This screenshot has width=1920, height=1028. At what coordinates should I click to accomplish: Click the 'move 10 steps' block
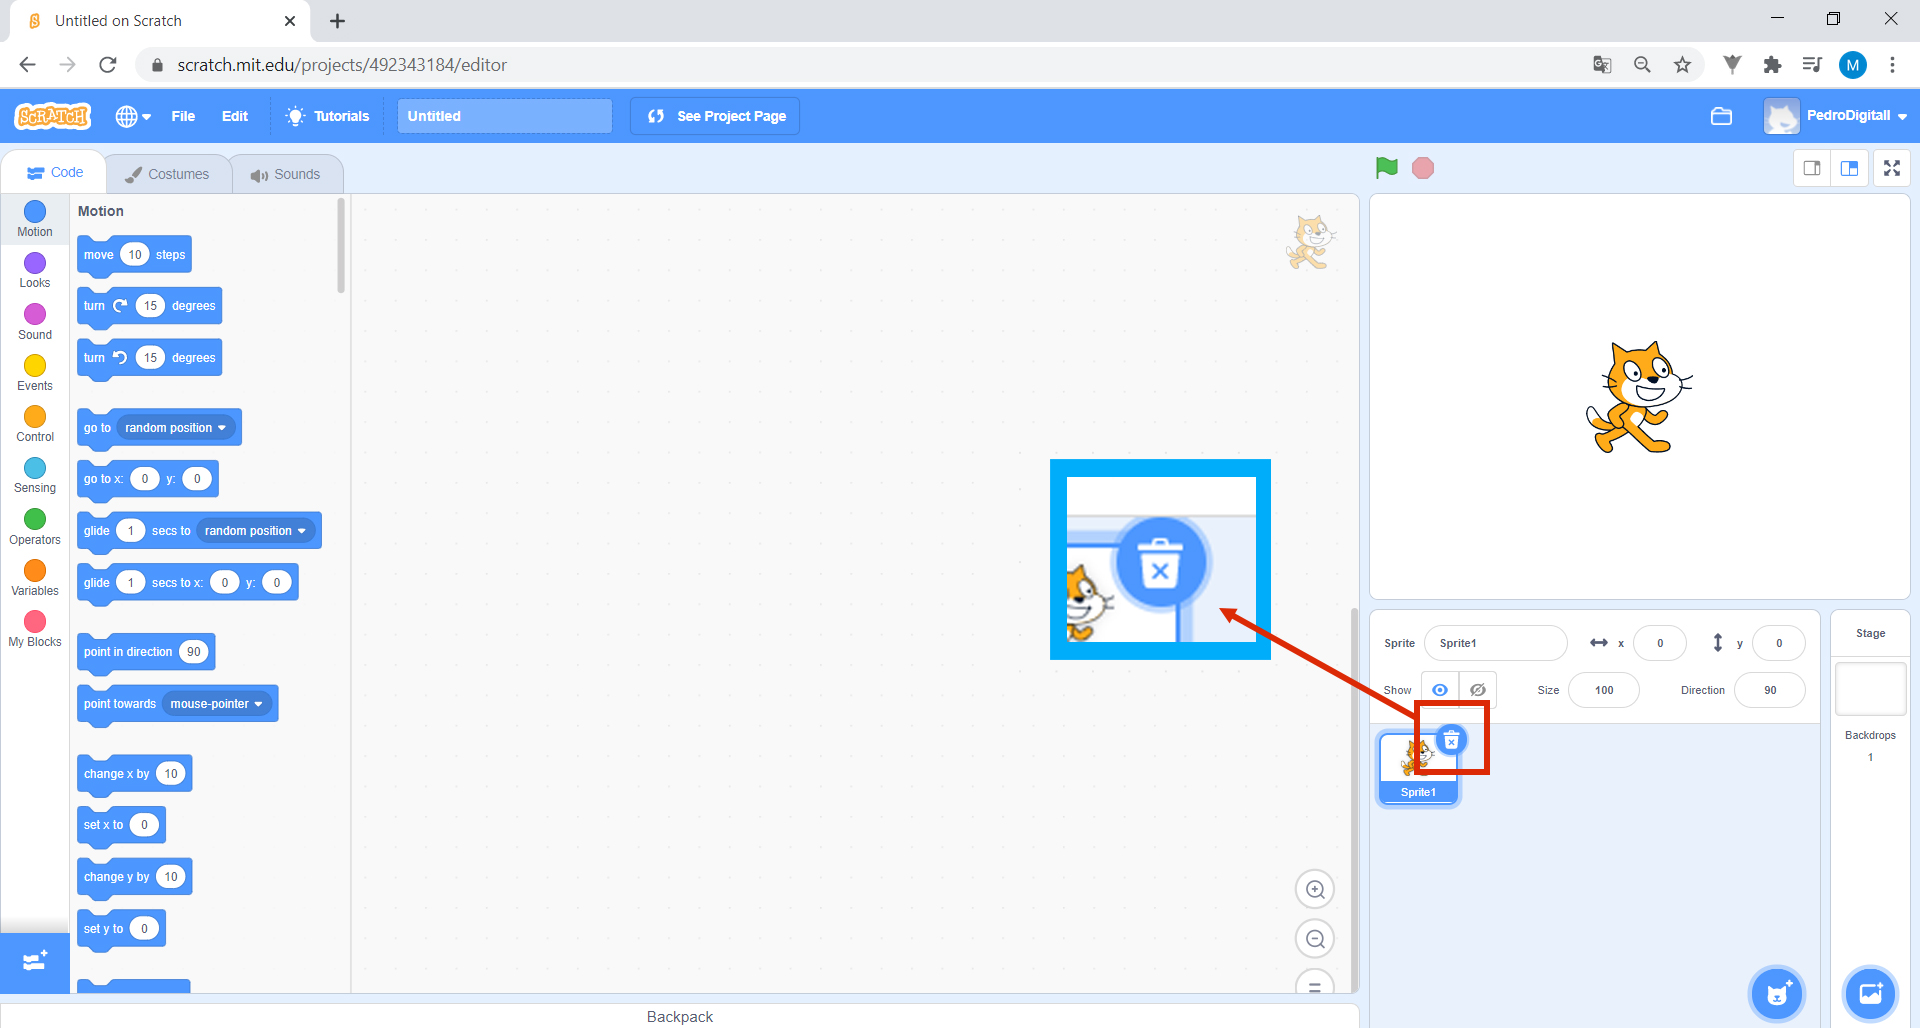(x=134, y=255)
